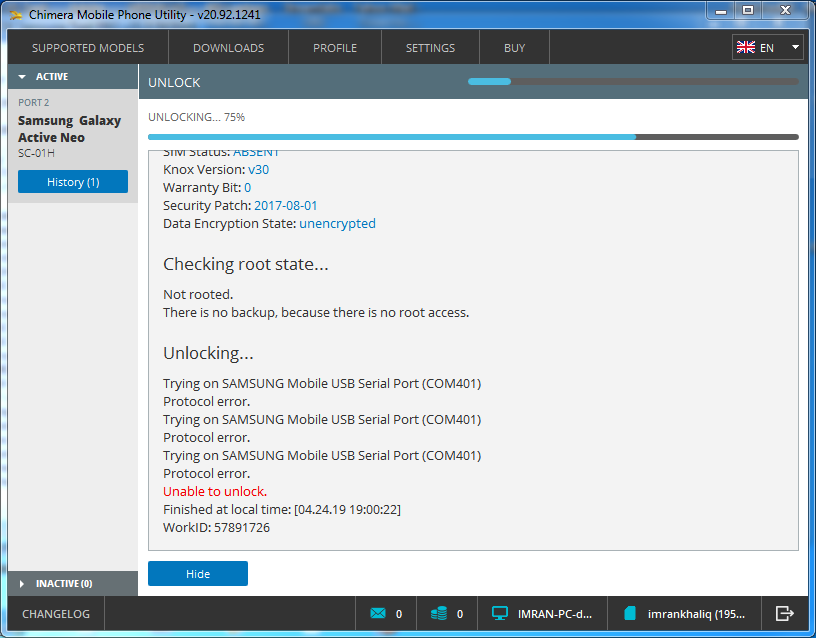Click the credits coins icon in status bar
The image size is (816, 638).
439,614
